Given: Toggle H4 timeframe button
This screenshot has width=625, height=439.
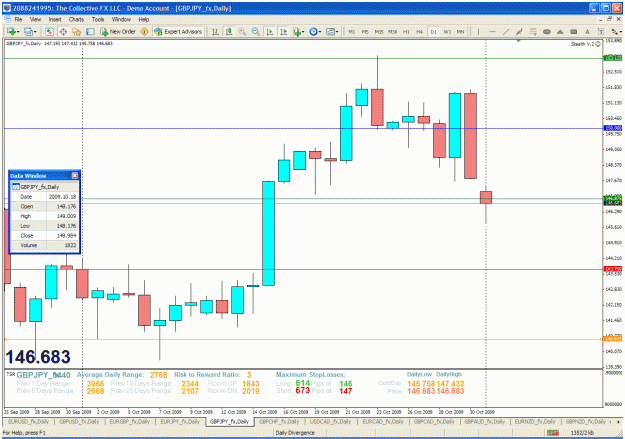Looking at the screenshot, I should point(420,31).
